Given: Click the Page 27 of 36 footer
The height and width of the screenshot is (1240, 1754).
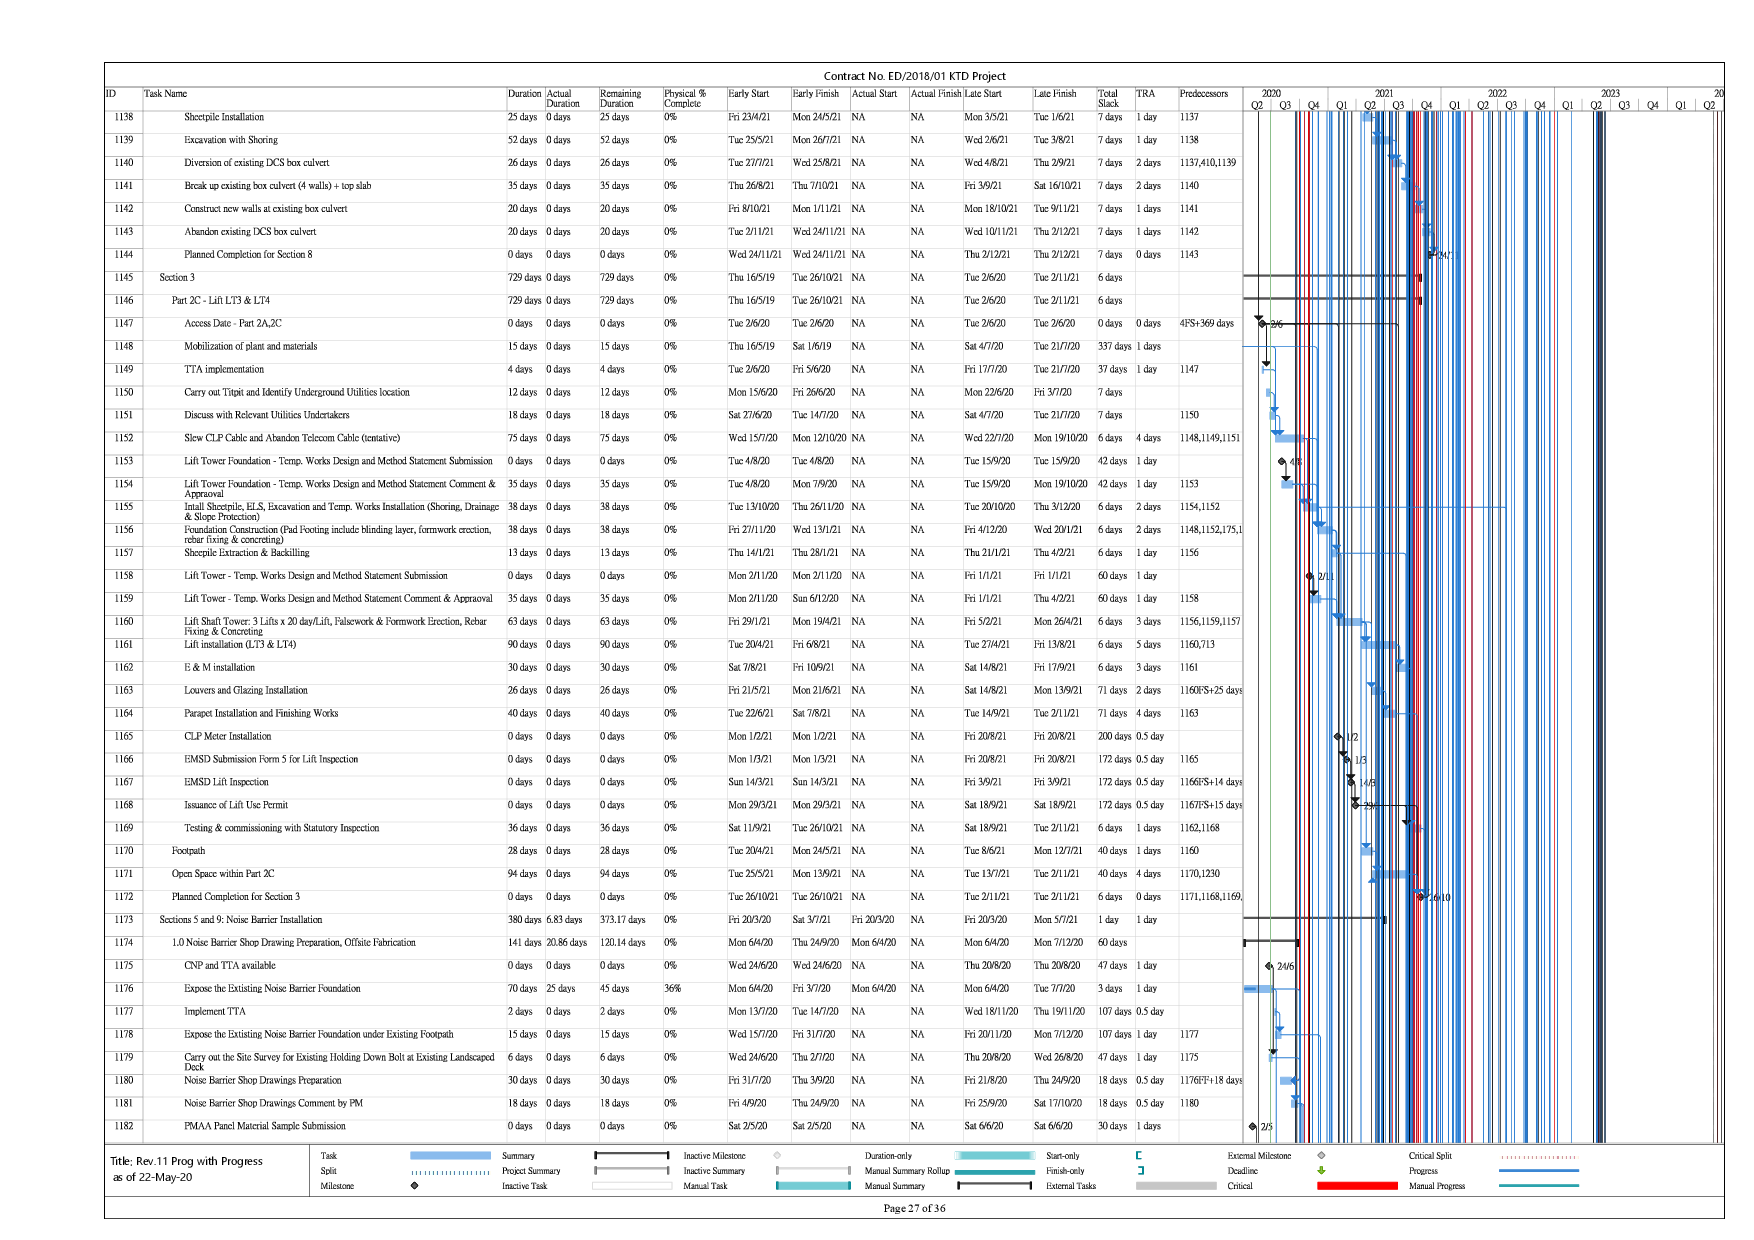Looking at the screenshot, I should [914, 1208].
